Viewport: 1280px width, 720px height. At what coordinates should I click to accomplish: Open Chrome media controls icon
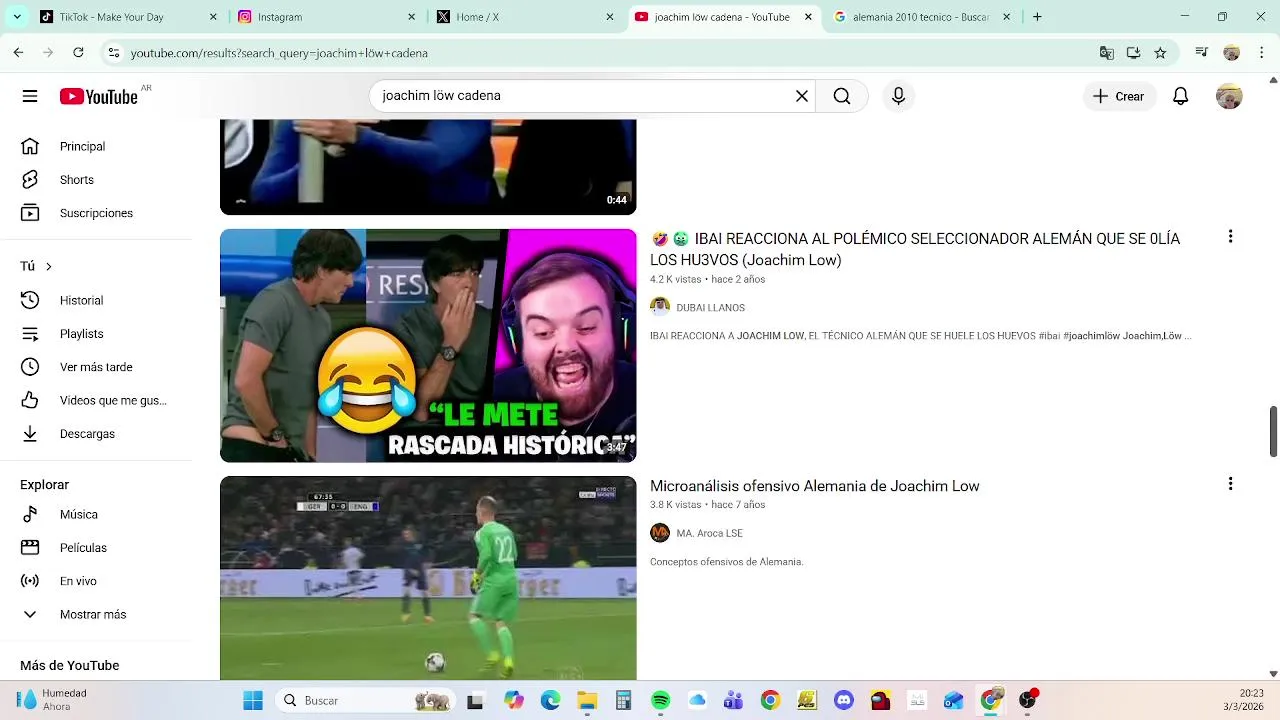pos(1202,53)
